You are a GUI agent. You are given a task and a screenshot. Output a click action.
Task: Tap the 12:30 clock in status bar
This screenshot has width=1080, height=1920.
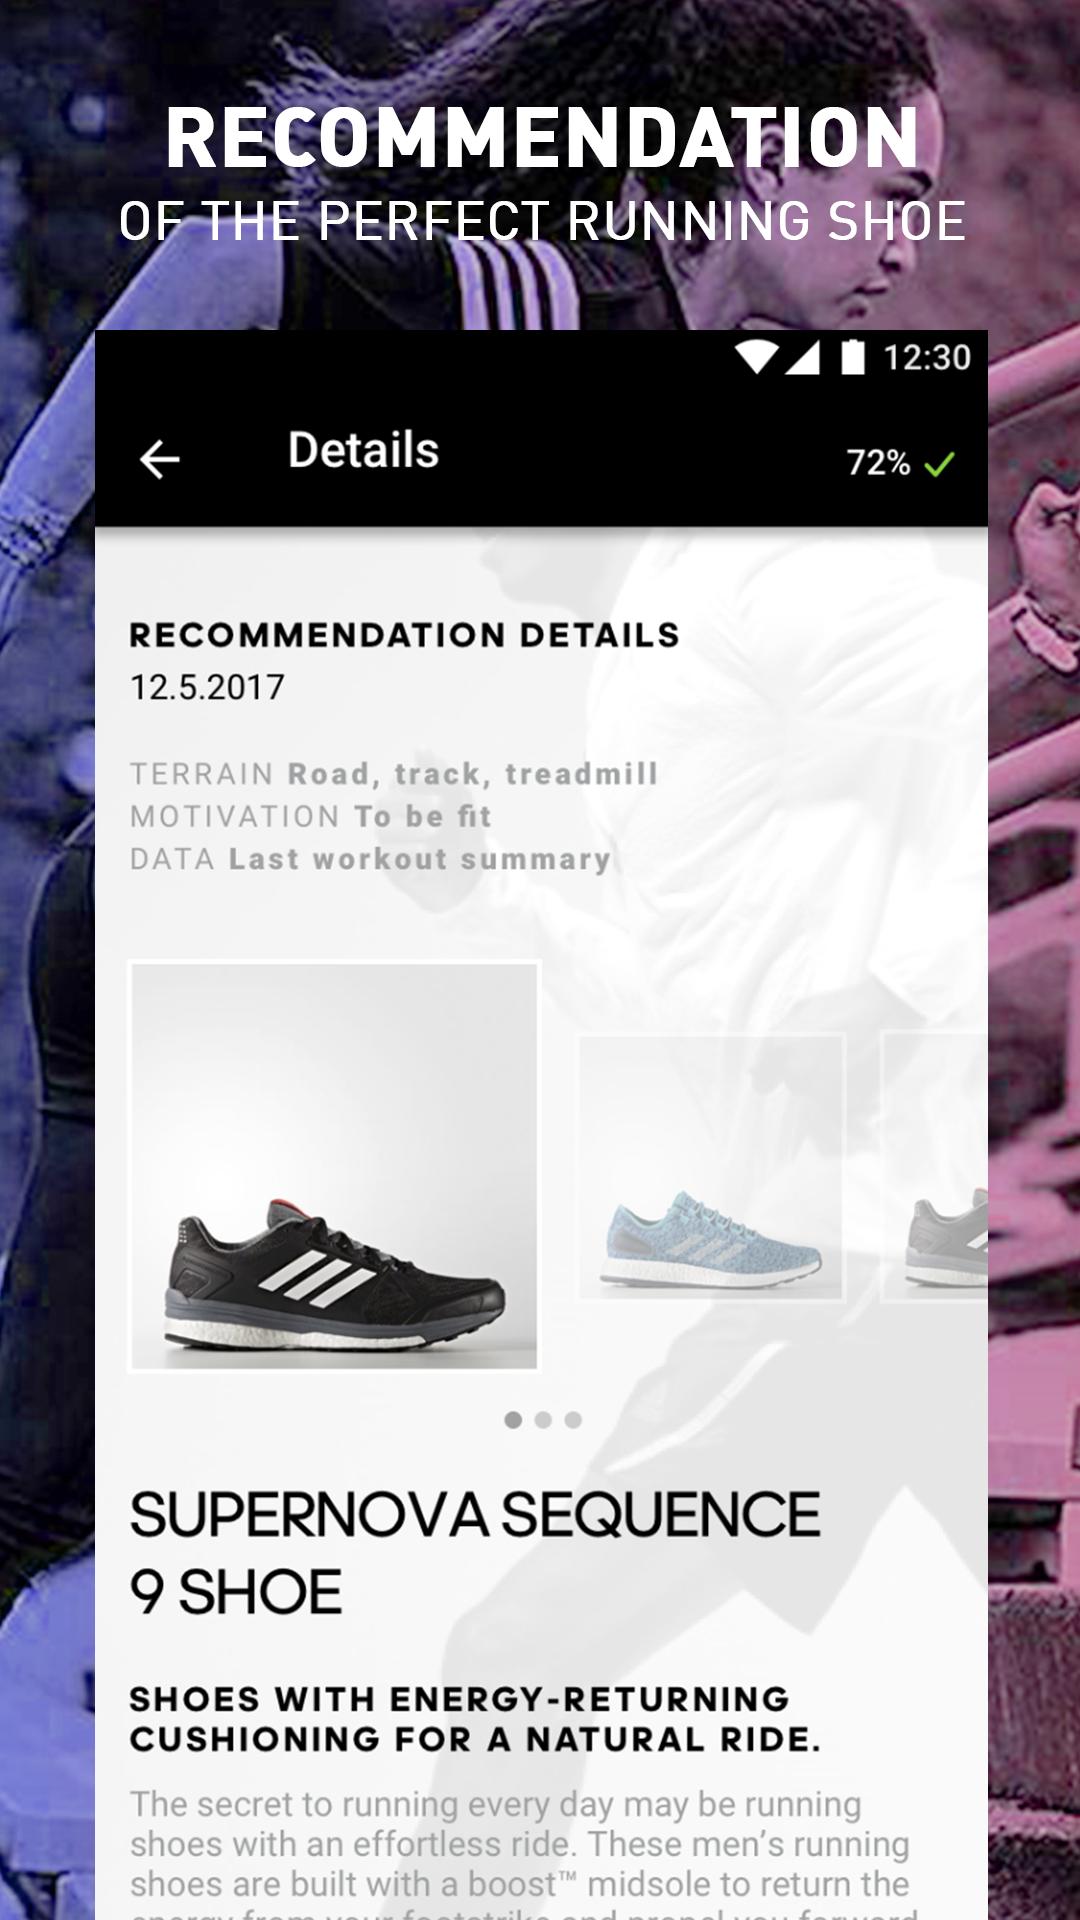(927, 357)
